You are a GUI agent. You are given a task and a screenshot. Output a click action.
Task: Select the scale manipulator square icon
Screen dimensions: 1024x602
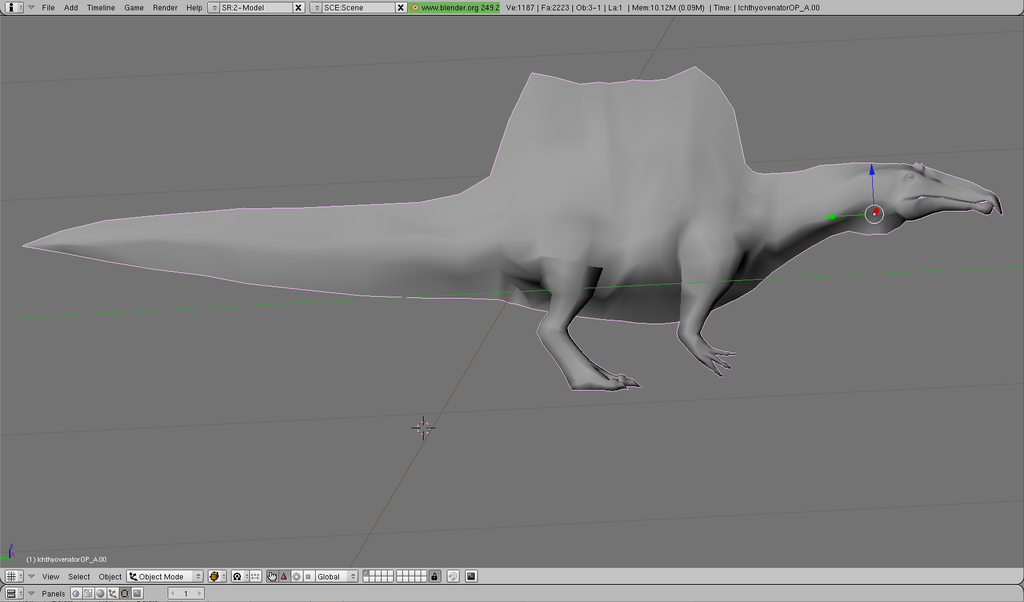(307, 576)
